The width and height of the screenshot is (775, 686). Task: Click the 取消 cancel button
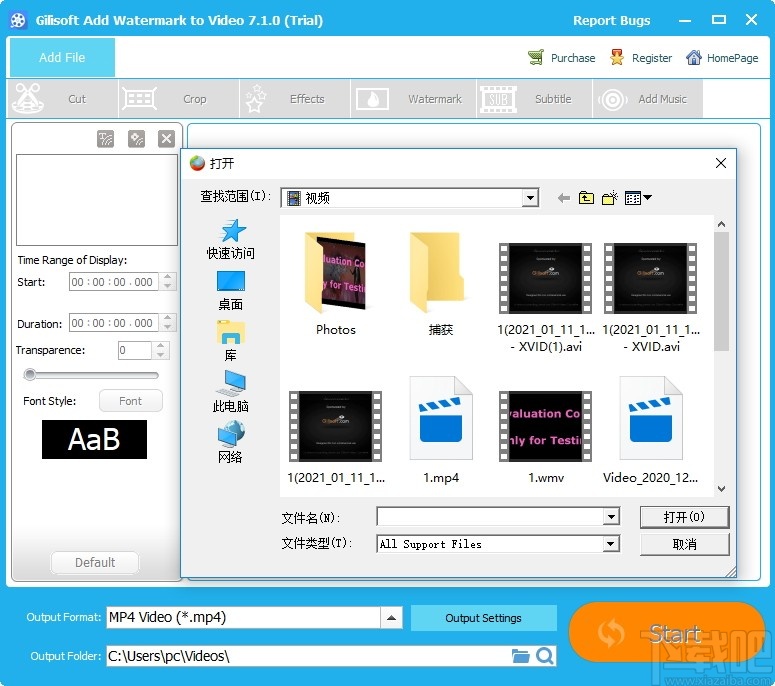coord(684,544)
